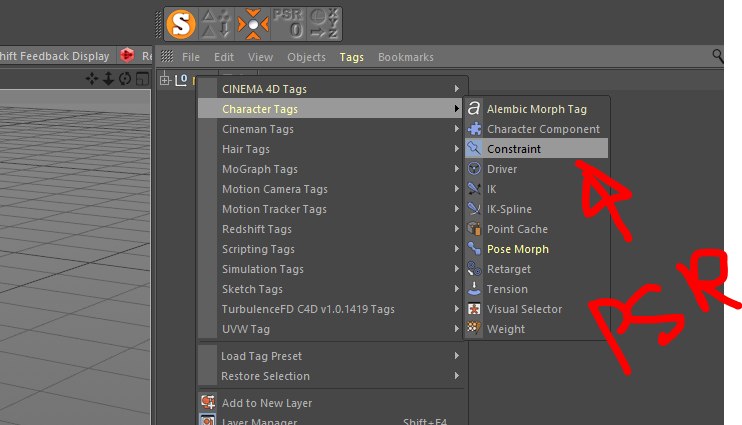Click the XYZ coordinate system icon
Viewport: 742px width, 425px height.
323,24
